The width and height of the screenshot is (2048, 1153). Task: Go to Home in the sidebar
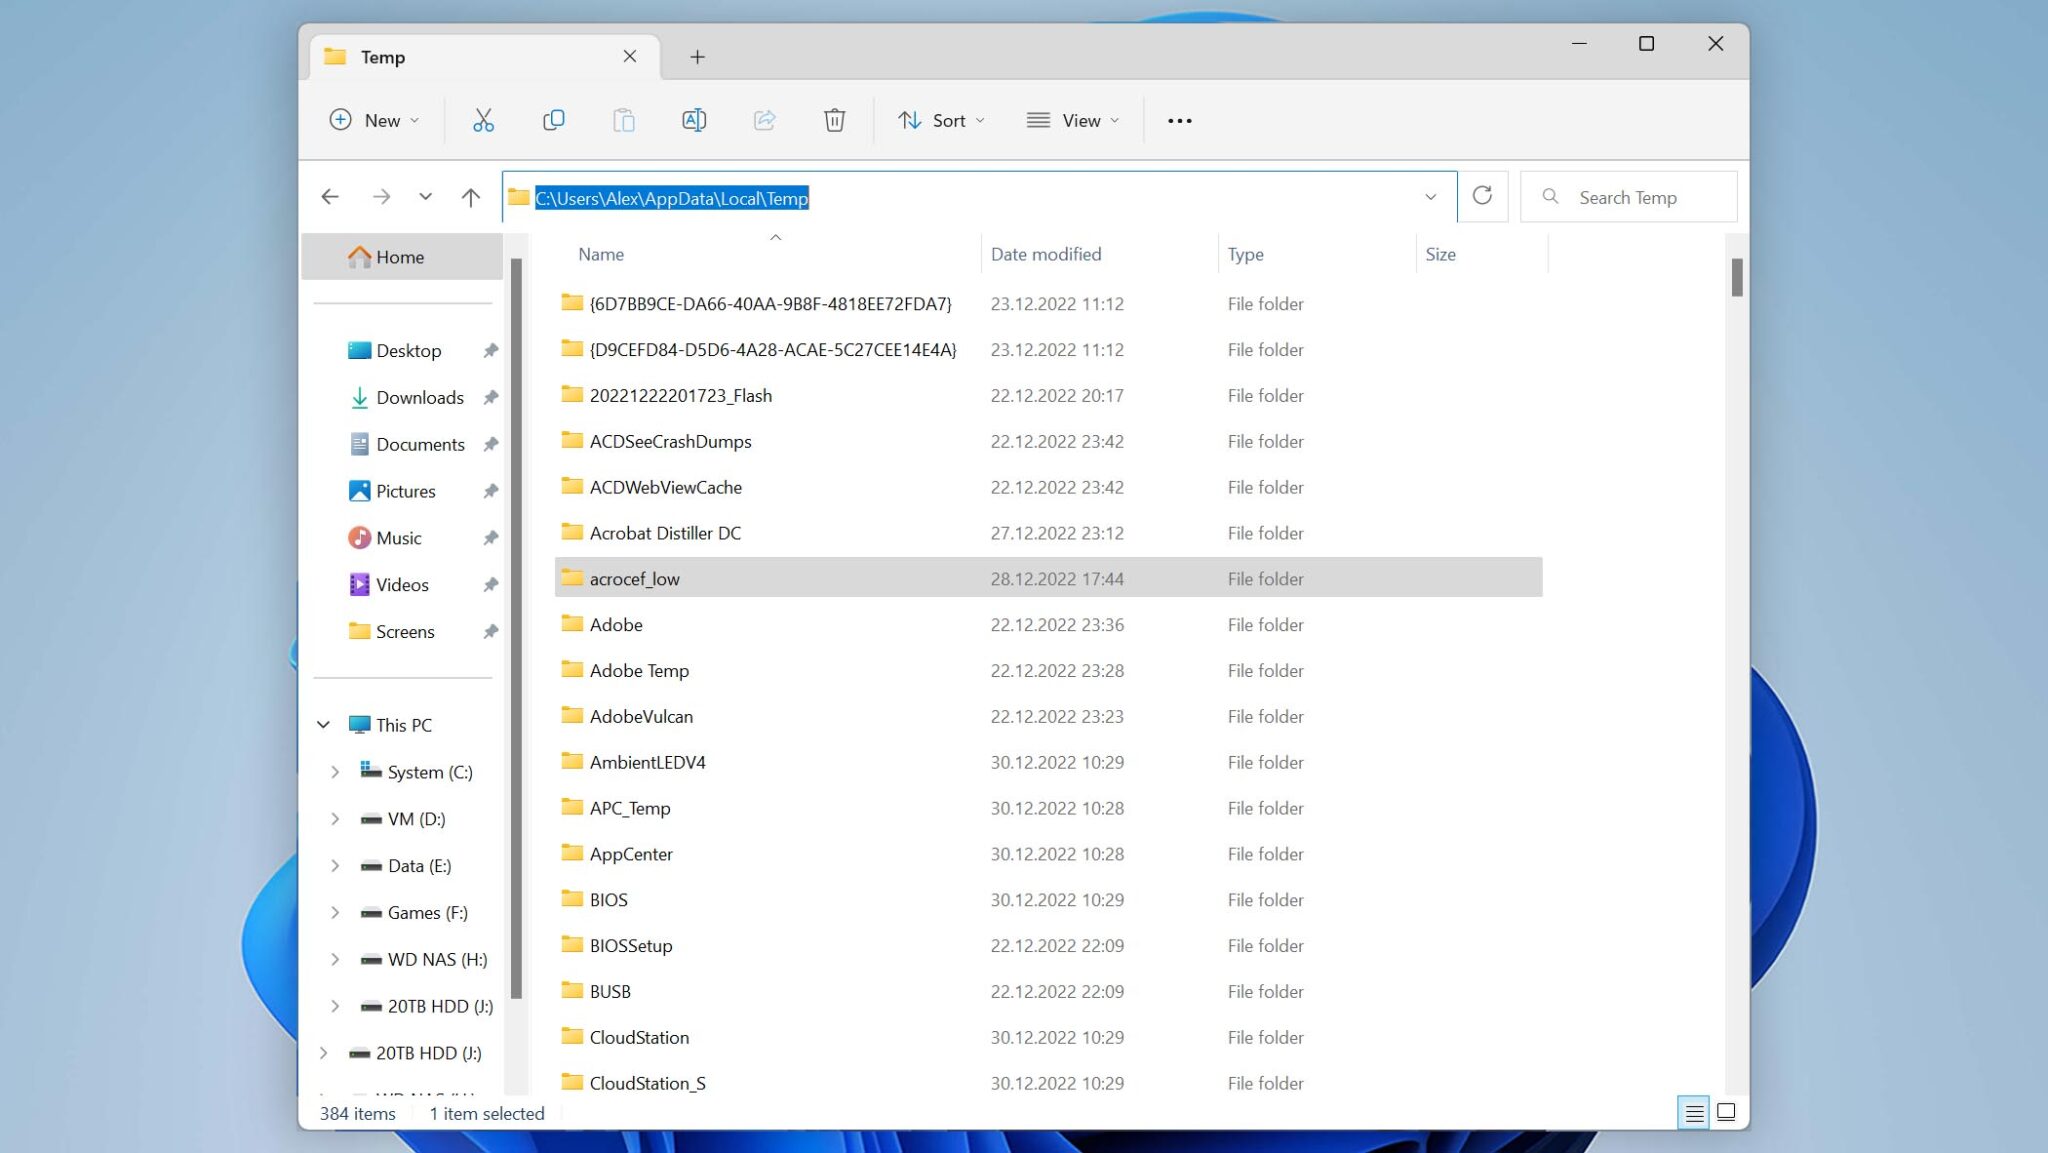[399, 256]
